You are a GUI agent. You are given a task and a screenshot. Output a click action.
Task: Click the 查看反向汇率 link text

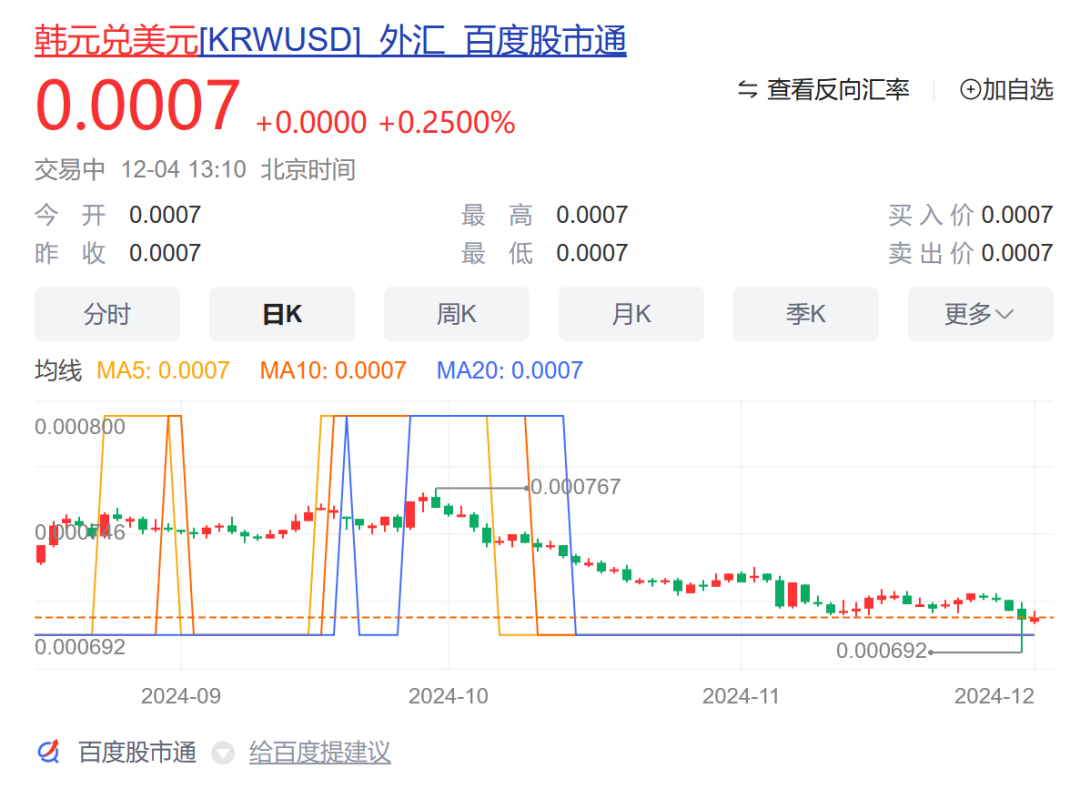(838, 90)
